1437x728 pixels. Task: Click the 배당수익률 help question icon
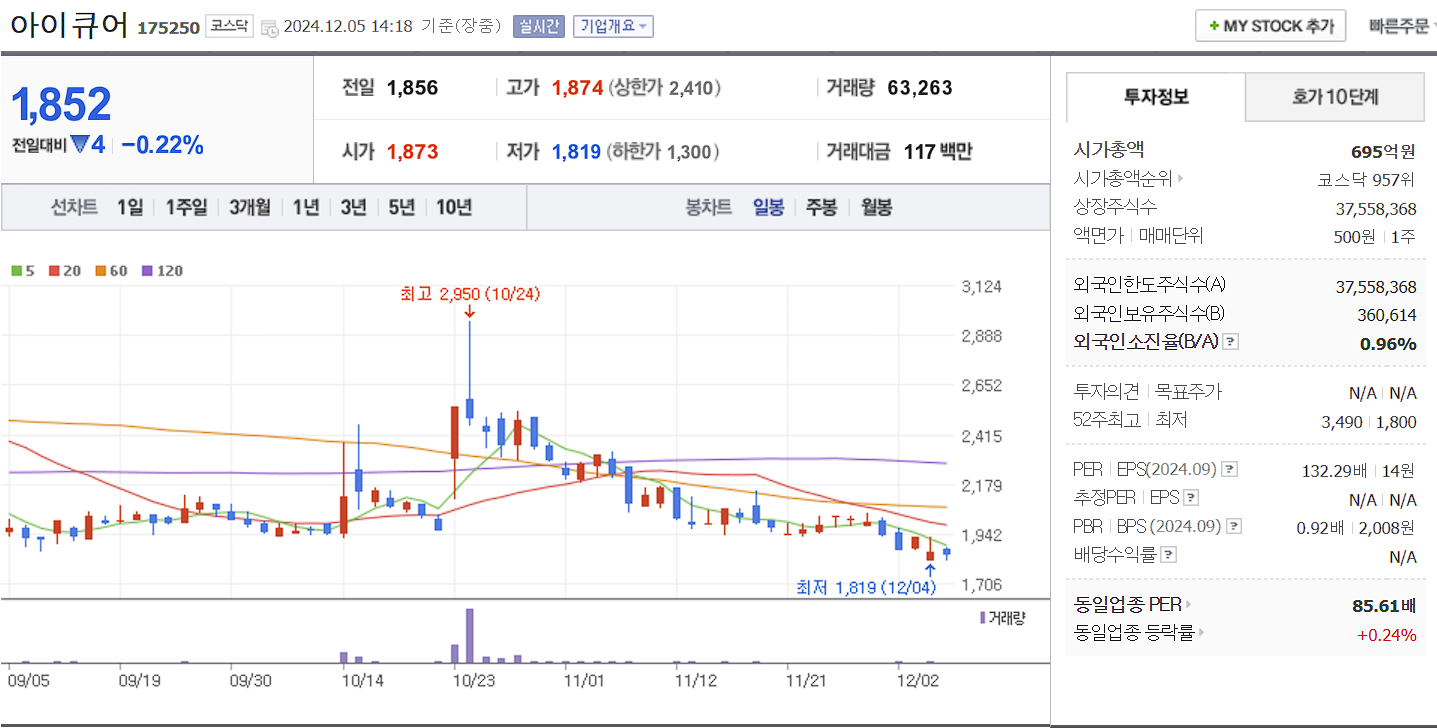tap(1169, 553)
